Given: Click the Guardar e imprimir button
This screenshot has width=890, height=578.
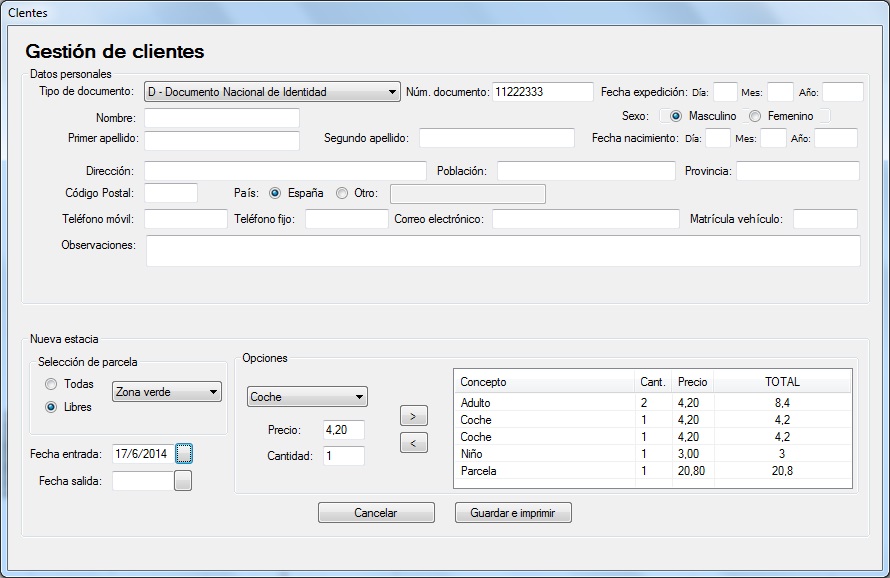Looking at the screenshot, I should [513, 513].
